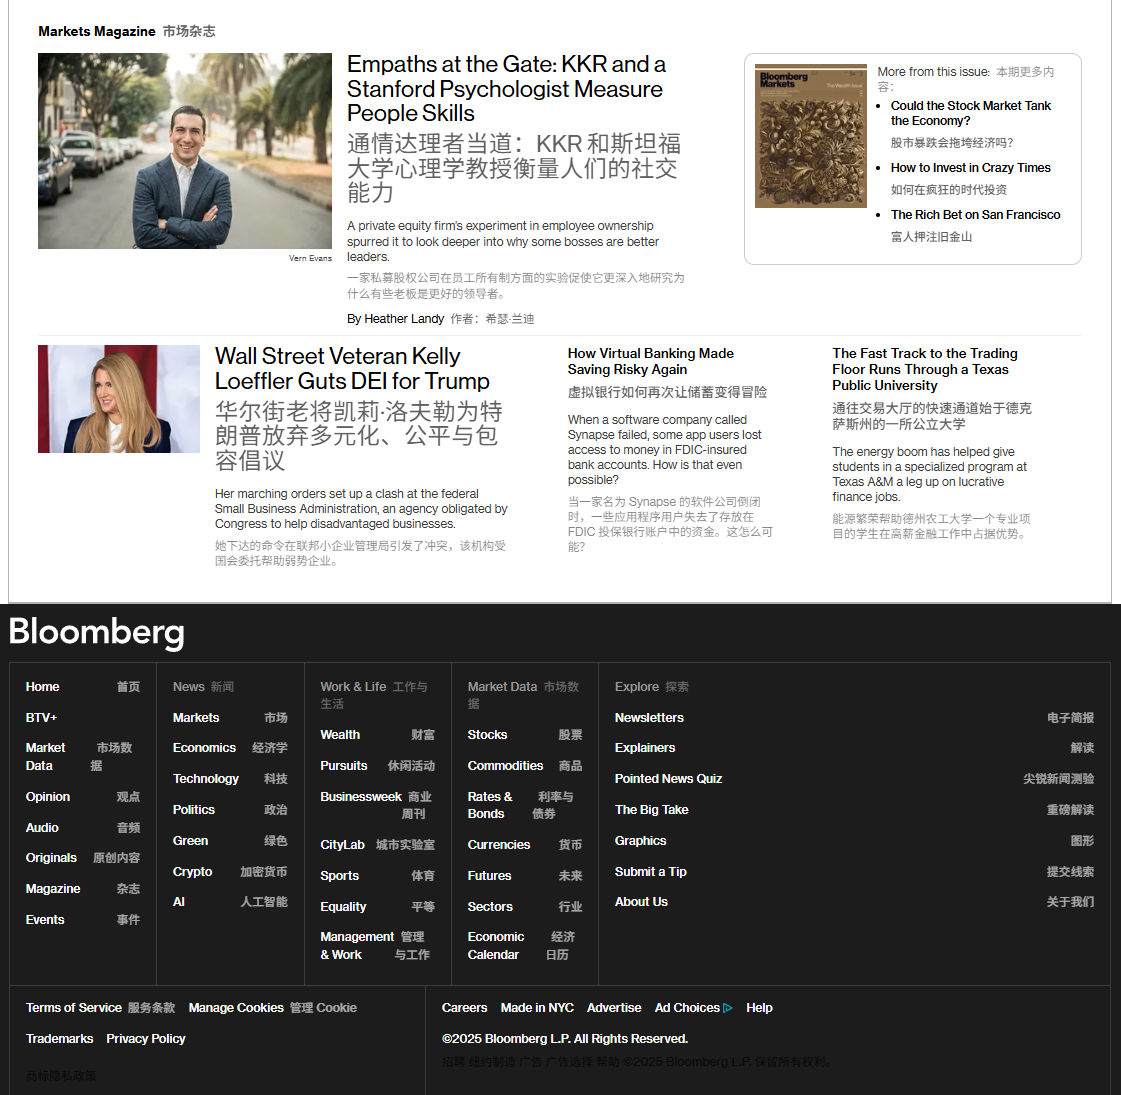Go to the Audio section

[42, 828]
